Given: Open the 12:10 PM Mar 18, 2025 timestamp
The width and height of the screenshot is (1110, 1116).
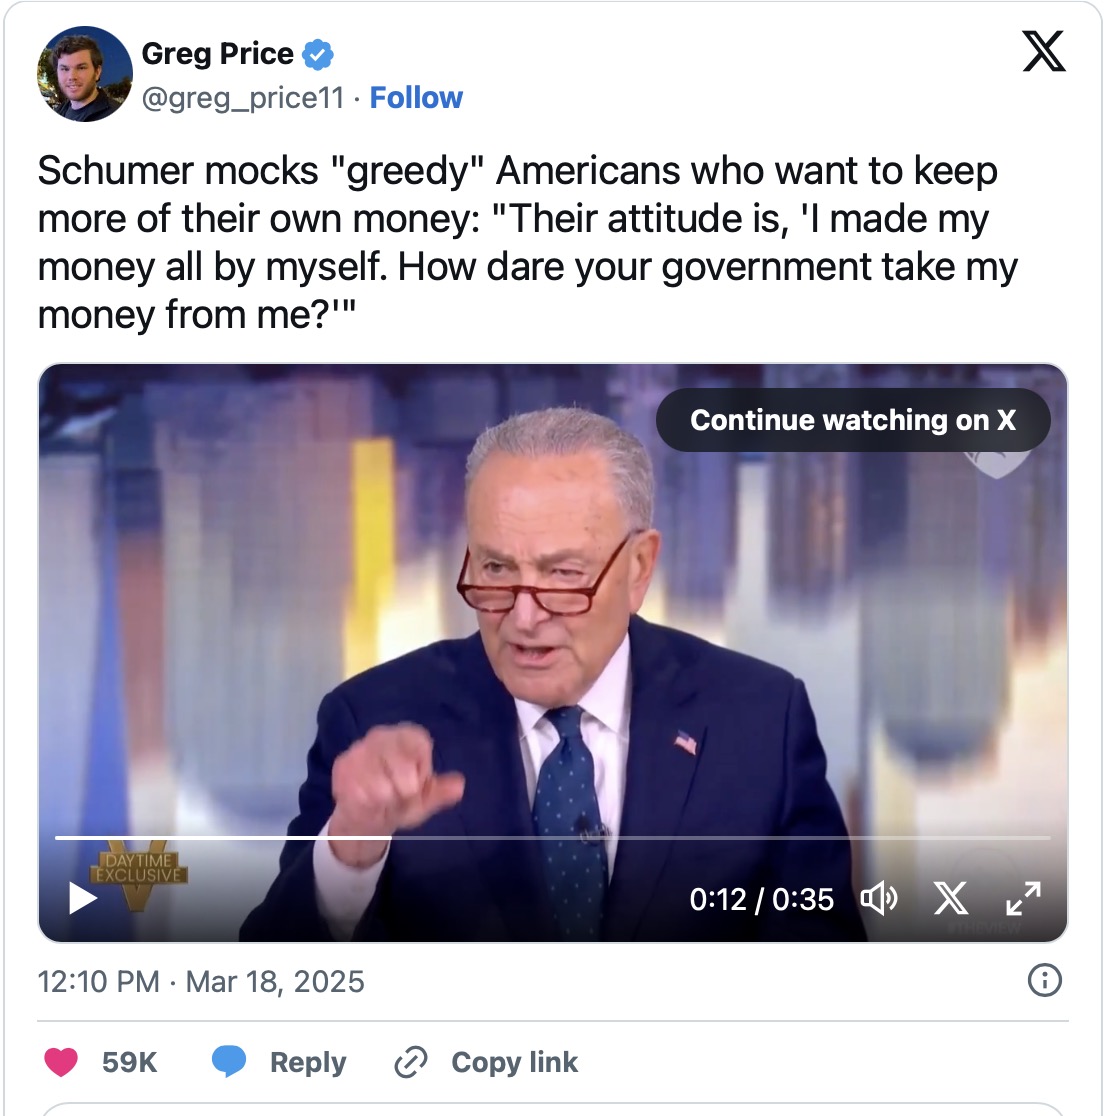Looking at the screenshot, I should (x=201, y=981).
